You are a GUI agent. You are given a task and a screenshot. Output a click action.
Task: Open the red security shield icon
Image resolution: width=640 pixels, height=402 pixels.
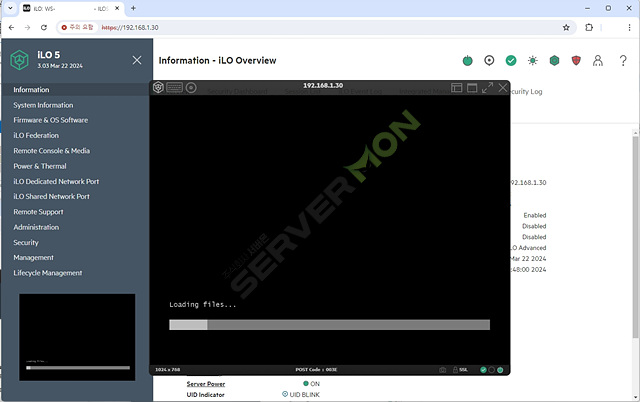576,60
